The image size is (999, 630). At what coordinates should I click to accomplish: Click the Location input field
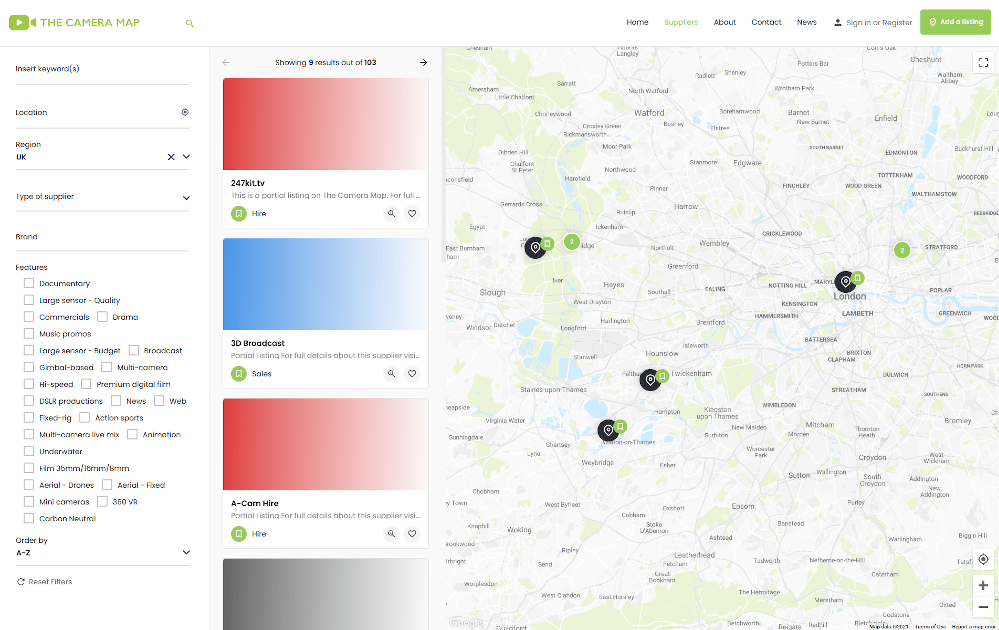tap(96, 113)
